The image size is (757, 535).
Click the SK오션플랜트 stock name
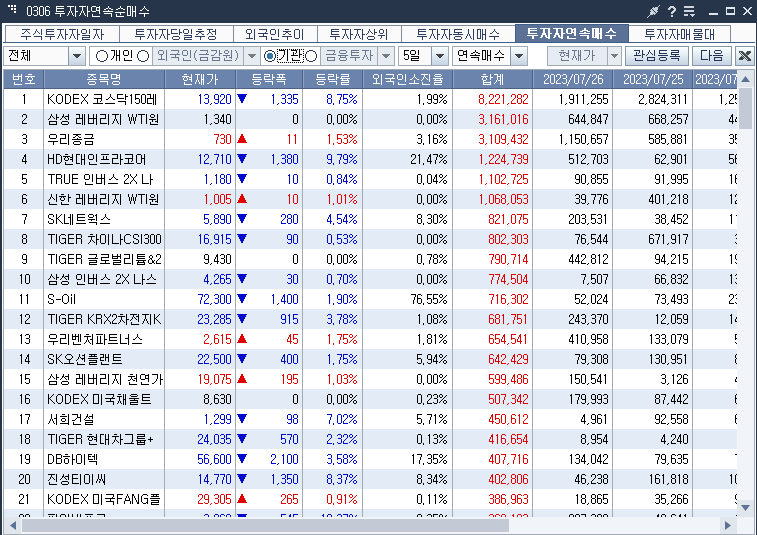point(84,359)
